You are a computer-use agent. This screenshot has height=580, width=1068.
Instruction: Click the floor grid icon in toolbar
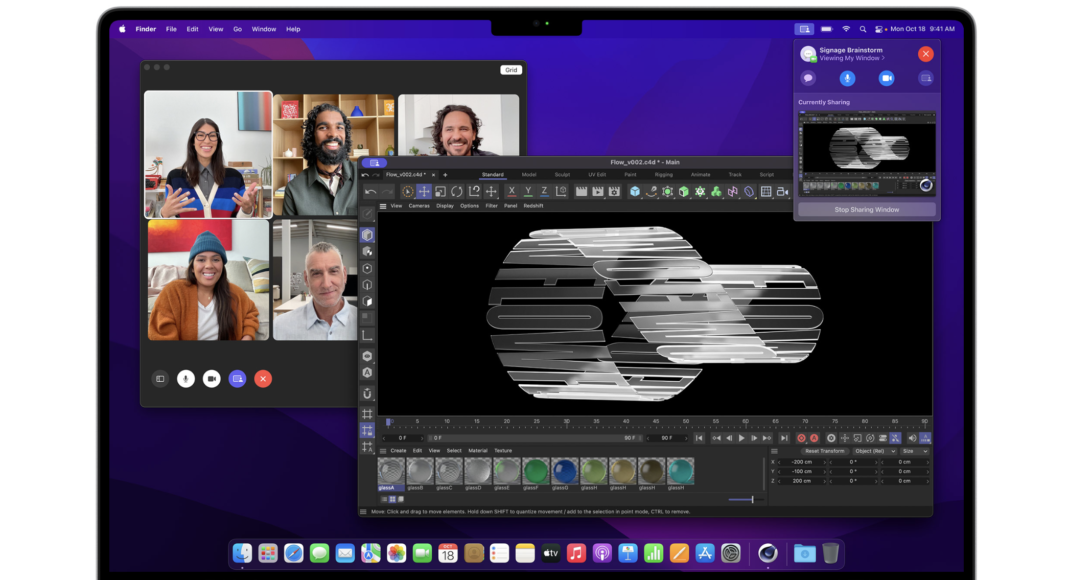click(x=766, y=192)
